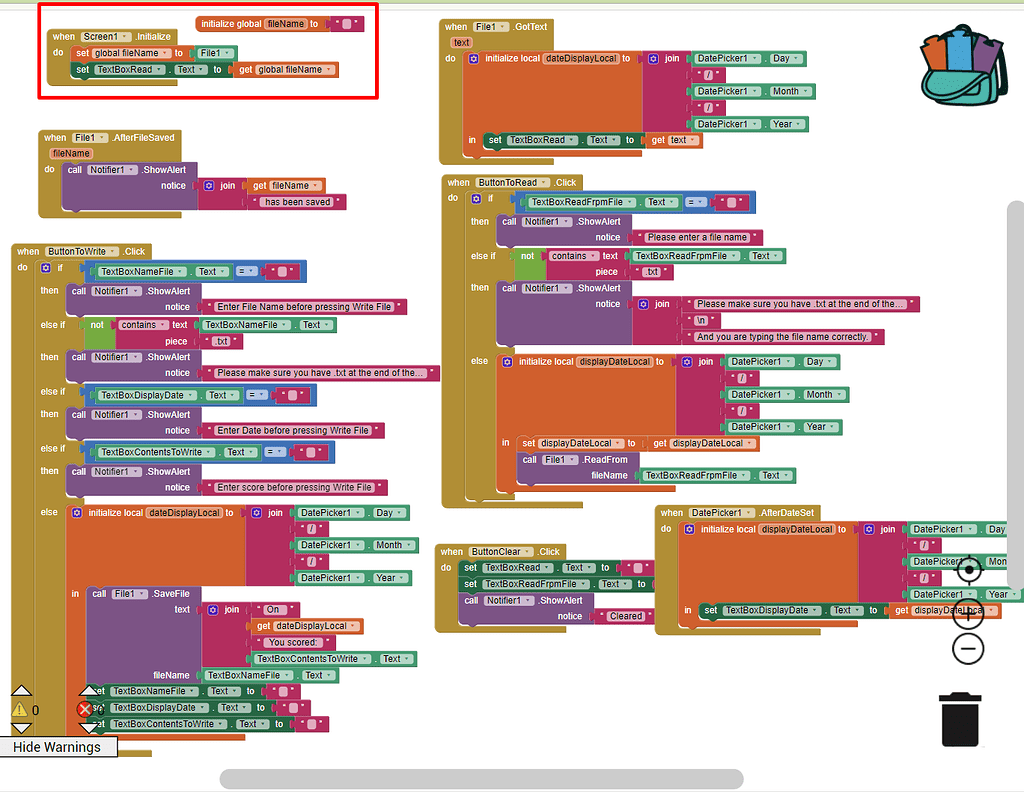Collapse blocks using the up arrow near warnings

[x=21, y=688]
